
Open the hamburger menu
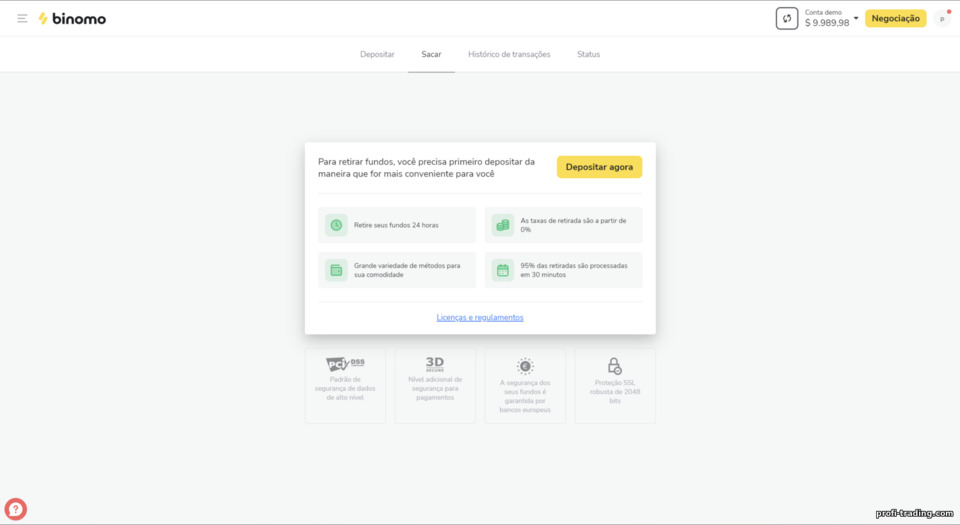point(22,18)
